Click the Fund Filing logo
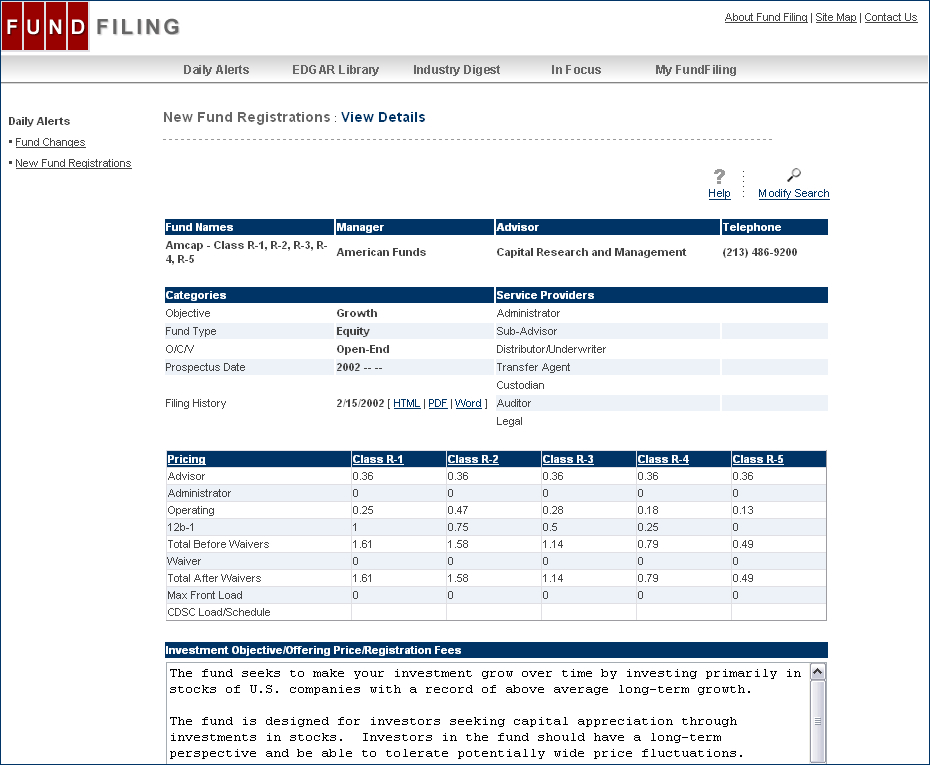The width and height of the screenshot is (930, 765). click(x=91, y=26)
